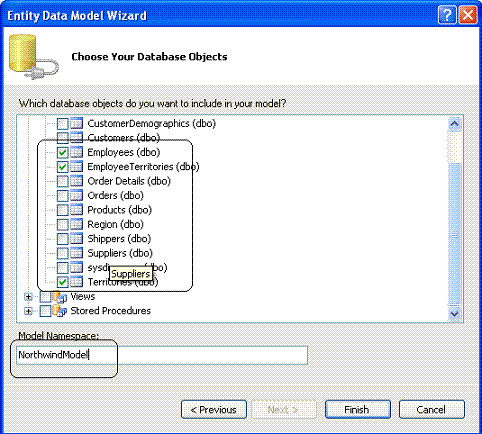Check the Products (dbo) checkbox
482x434 pixels.
pyautogui.click(x=62, y=210)
